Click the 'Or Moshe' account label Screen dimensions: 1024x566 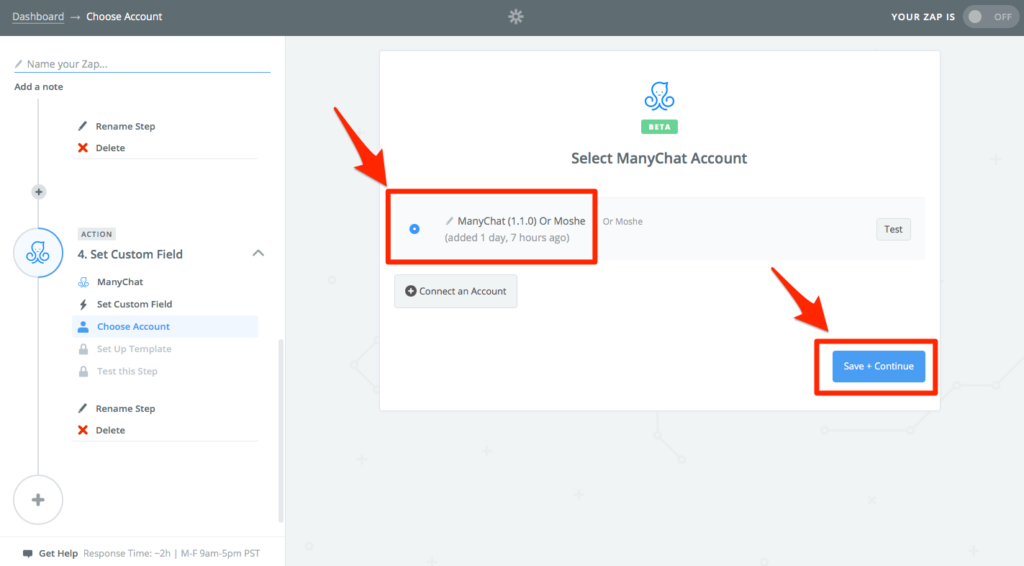click(x=622, y=221)
